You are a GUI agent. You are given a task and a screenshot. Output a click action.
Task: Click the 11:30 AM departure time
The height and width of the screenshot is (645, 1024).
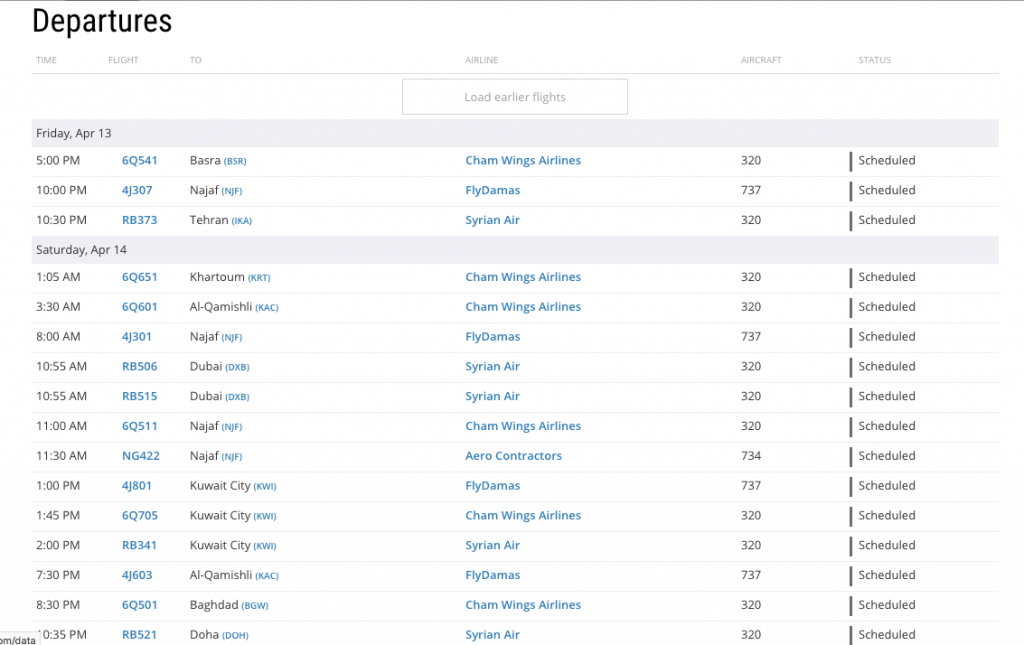pos(61,456)
